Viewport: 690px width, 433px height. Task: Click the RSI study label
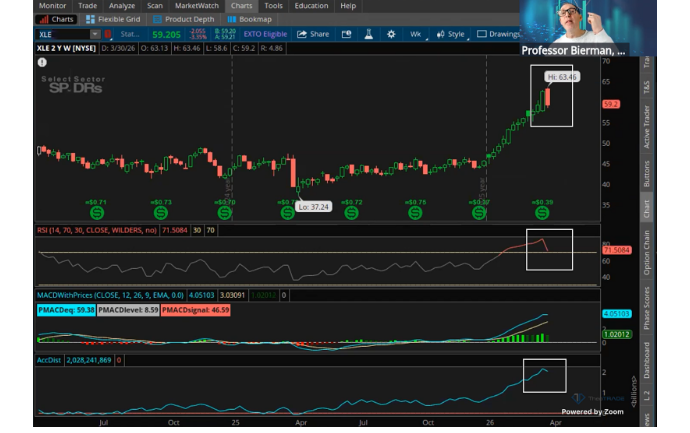[97, 230]
